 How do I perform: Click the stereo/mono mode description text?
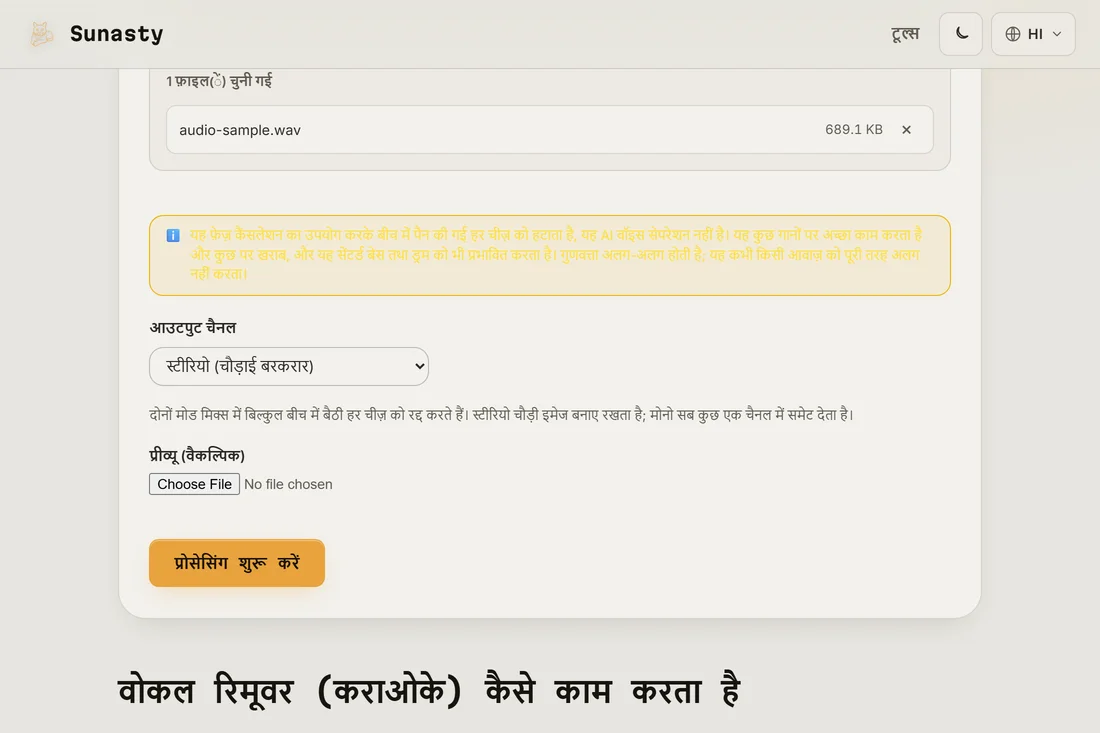(502, 415)
